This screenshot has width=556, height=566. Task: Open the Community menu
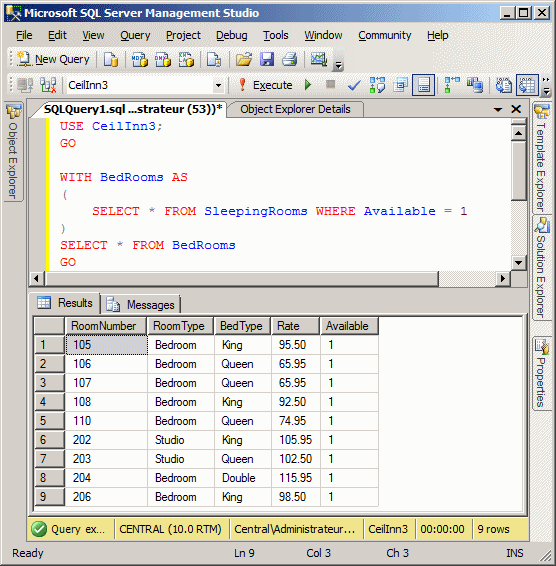click(385, 35)
